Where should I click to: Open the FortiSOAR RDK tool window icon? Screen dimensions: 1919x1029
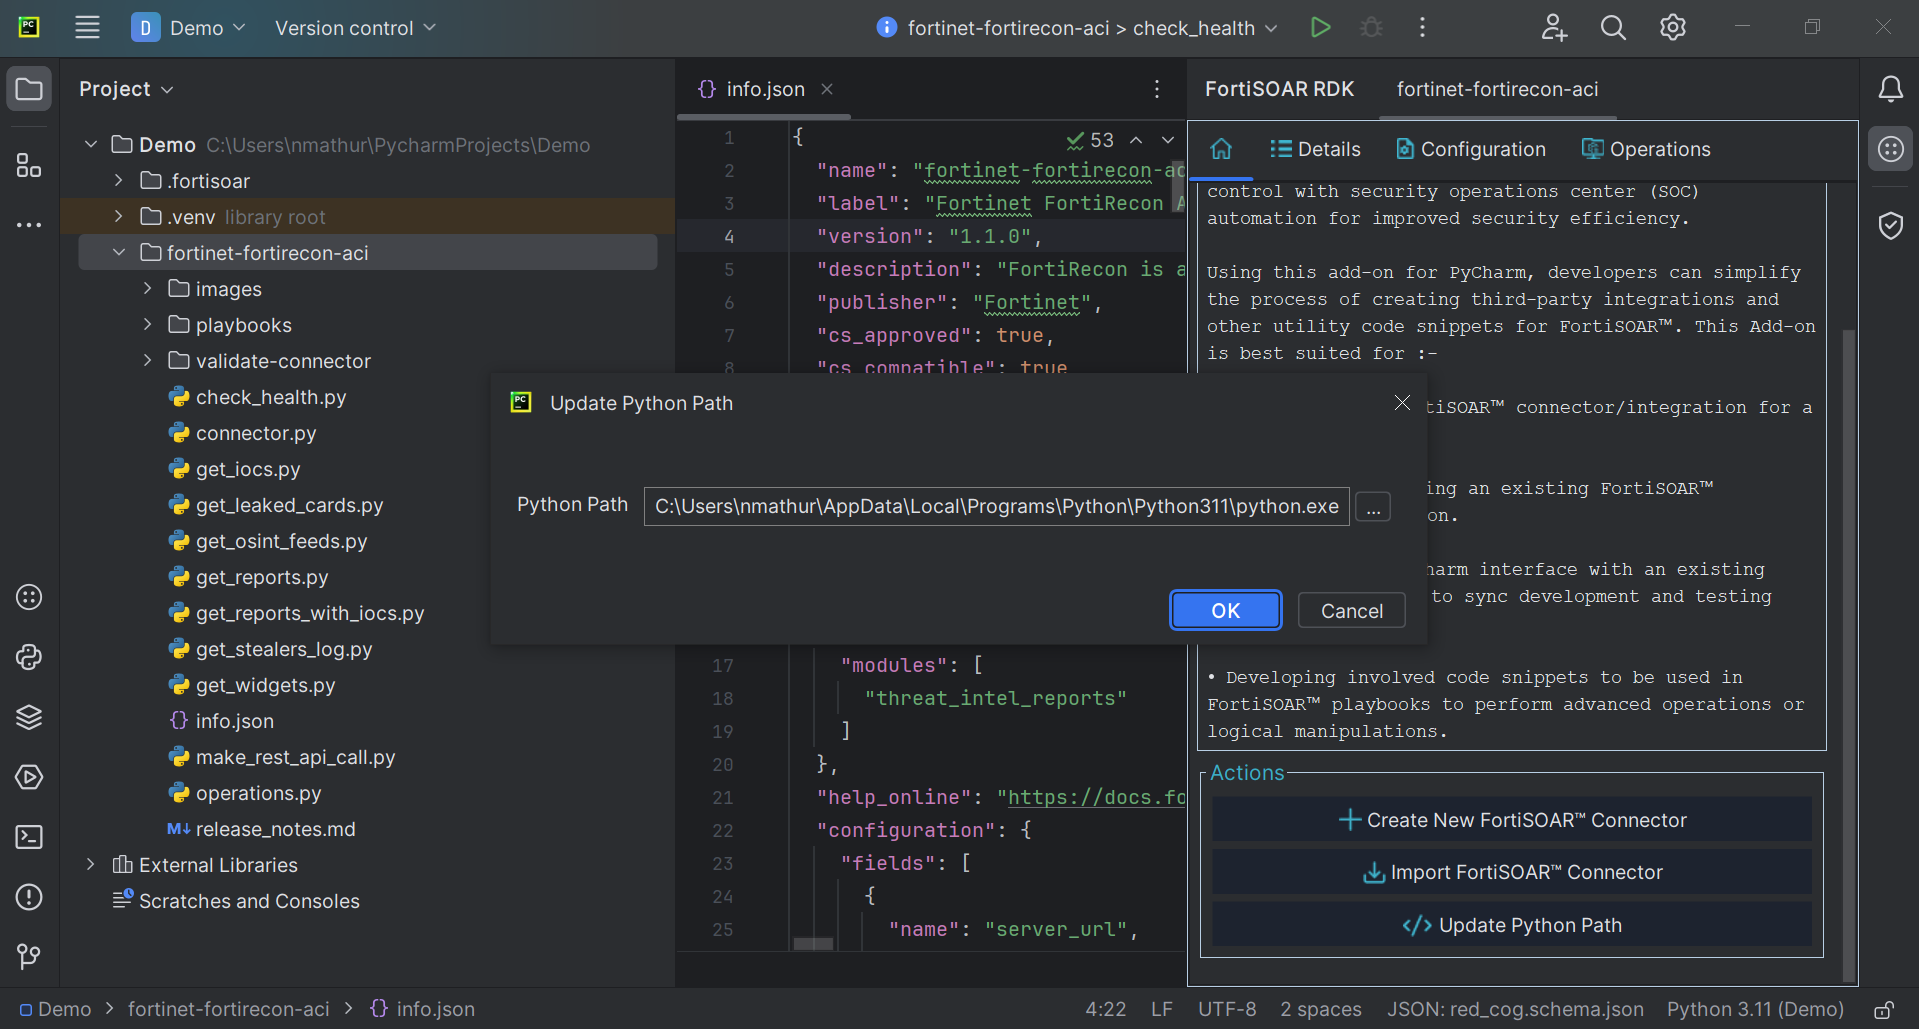tap(1890, 150)
